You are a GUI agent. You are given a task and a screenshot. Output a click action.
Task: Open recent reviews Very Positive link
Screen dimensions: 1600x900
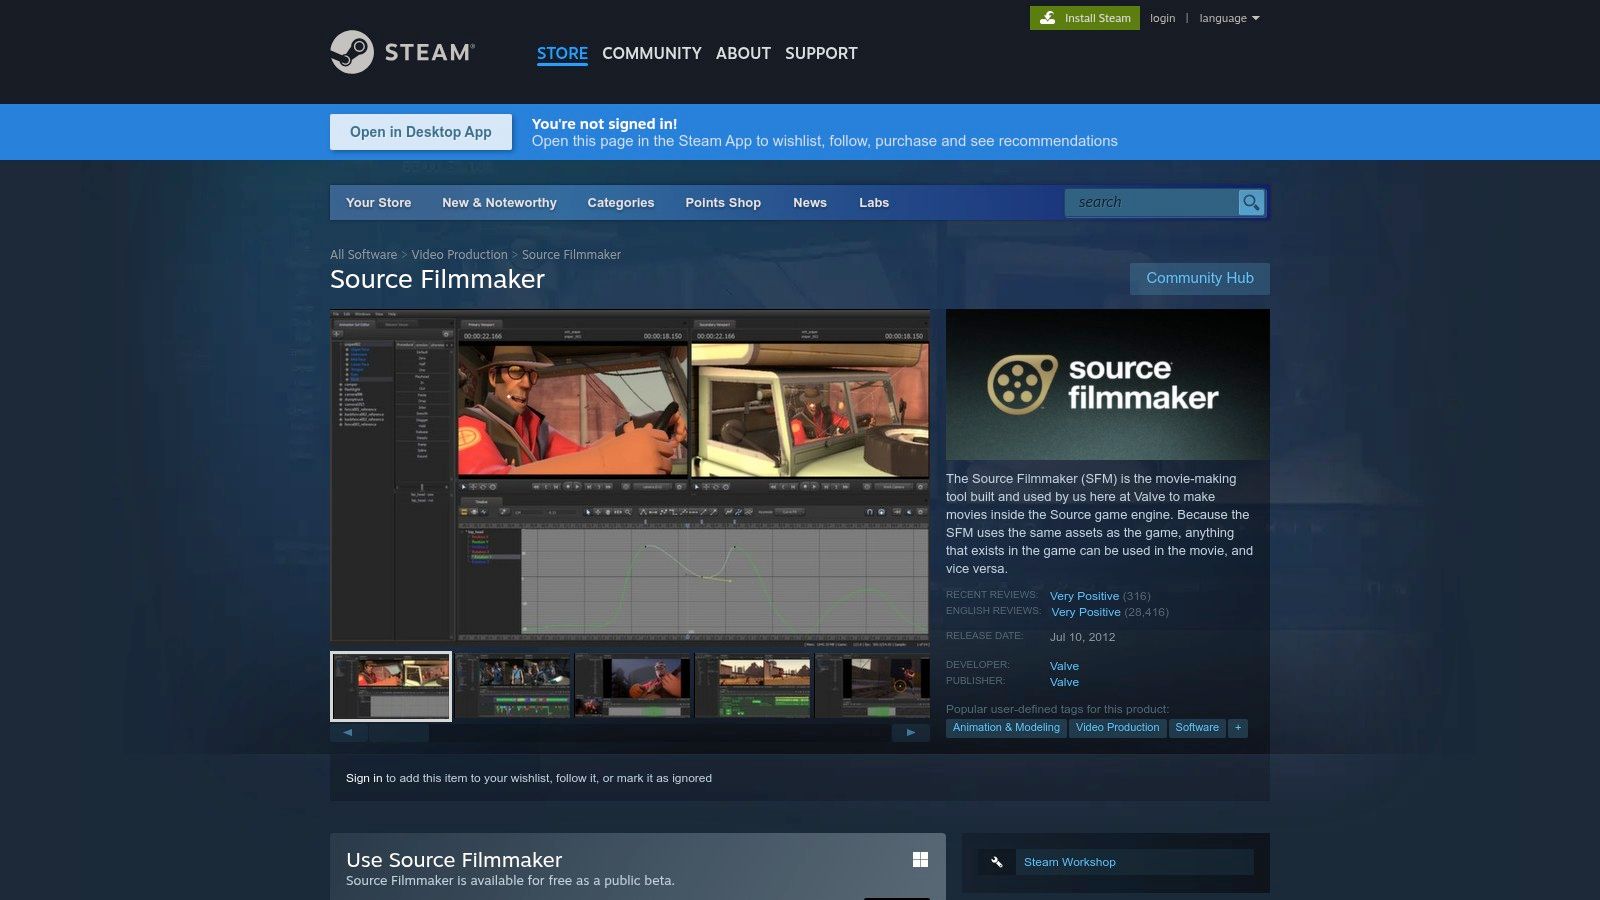(x=1084, y=596)
